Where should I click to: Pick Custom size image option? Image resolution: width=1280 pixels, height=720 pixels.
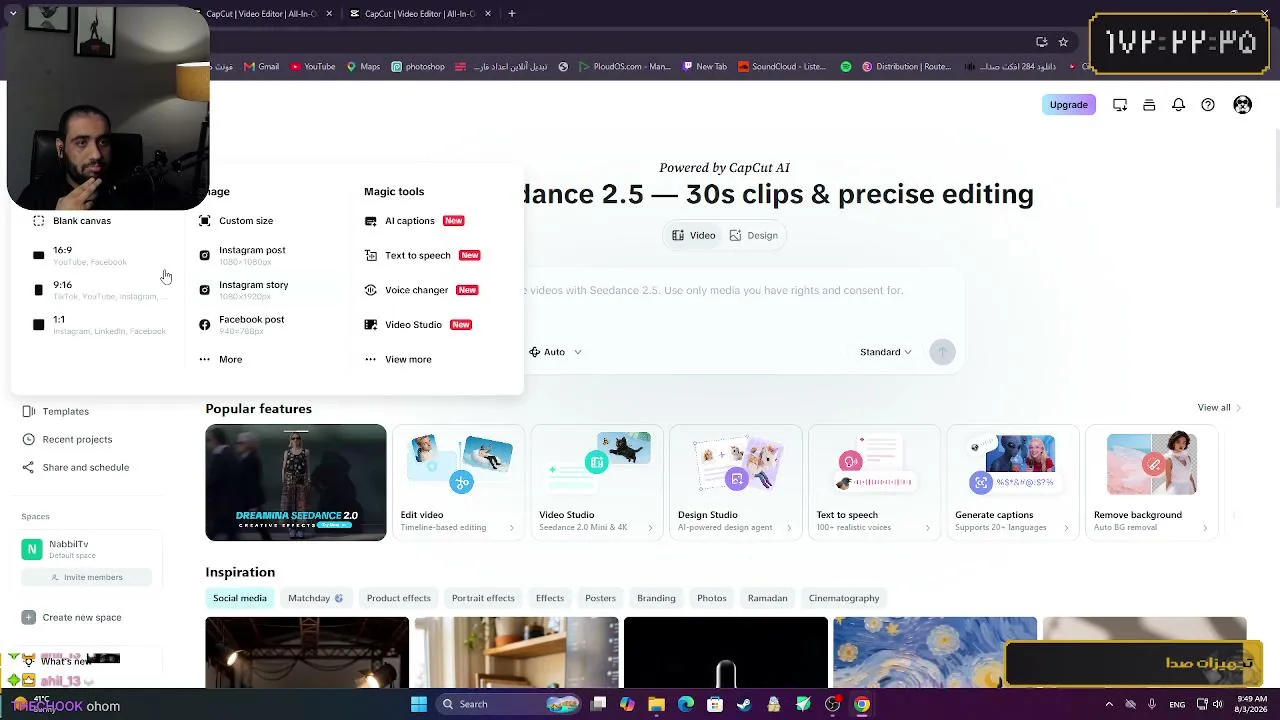[x=236, y=221]
